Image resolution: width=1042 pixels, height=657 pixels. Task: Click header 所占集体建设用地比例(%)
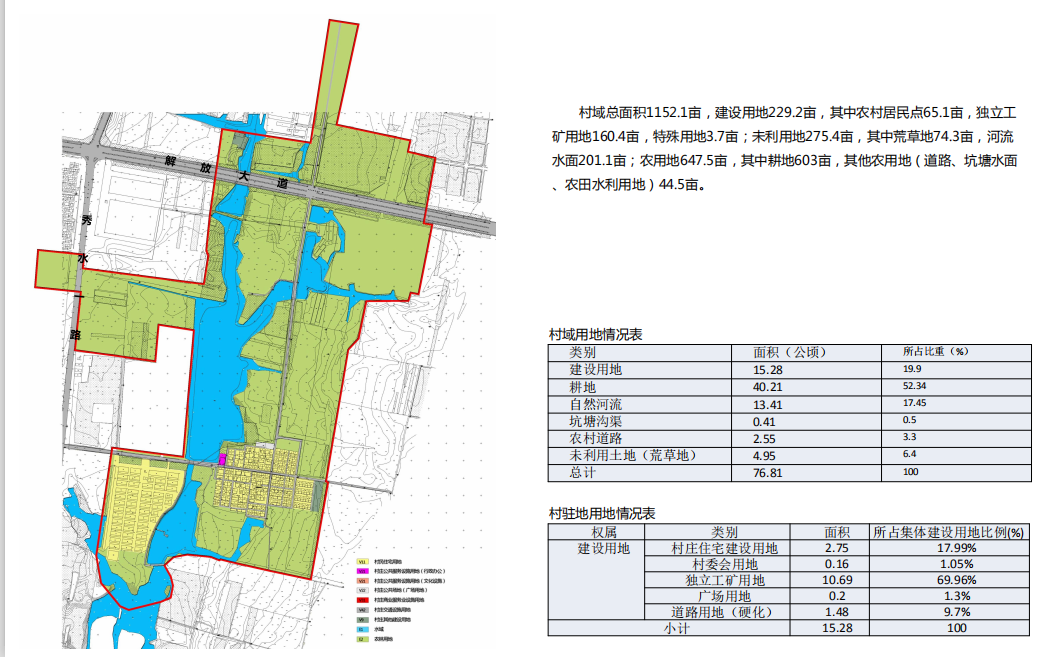(x=948, y=532)
